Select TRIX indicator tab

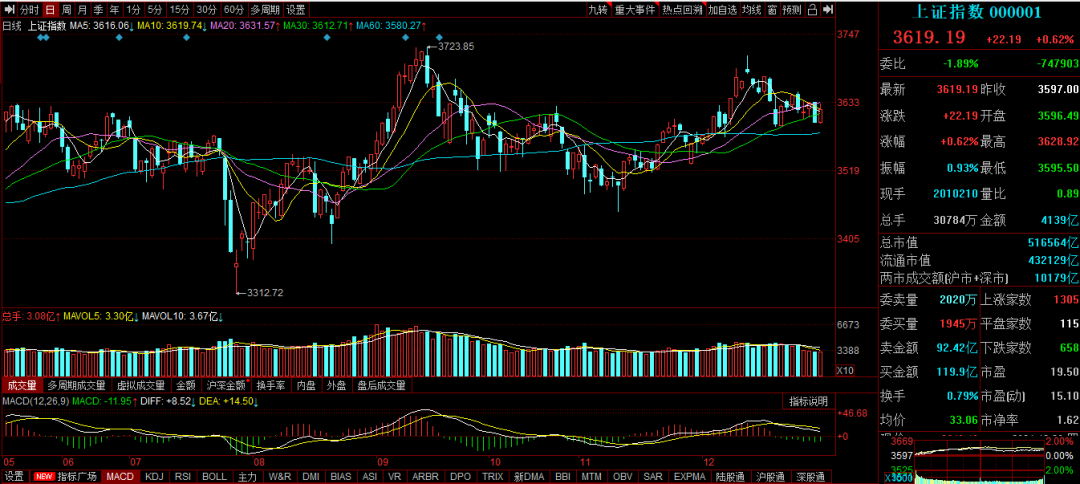(492, 476)
